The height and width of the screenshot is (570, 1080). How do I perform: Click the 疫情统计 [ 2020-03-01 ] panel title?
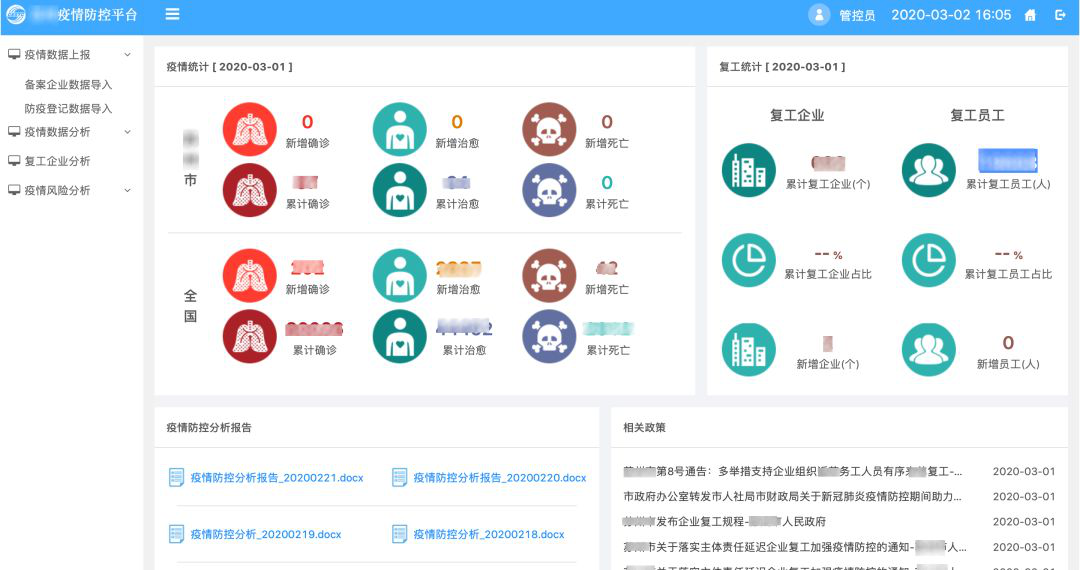pyautogui.click(x=229, y=67)
